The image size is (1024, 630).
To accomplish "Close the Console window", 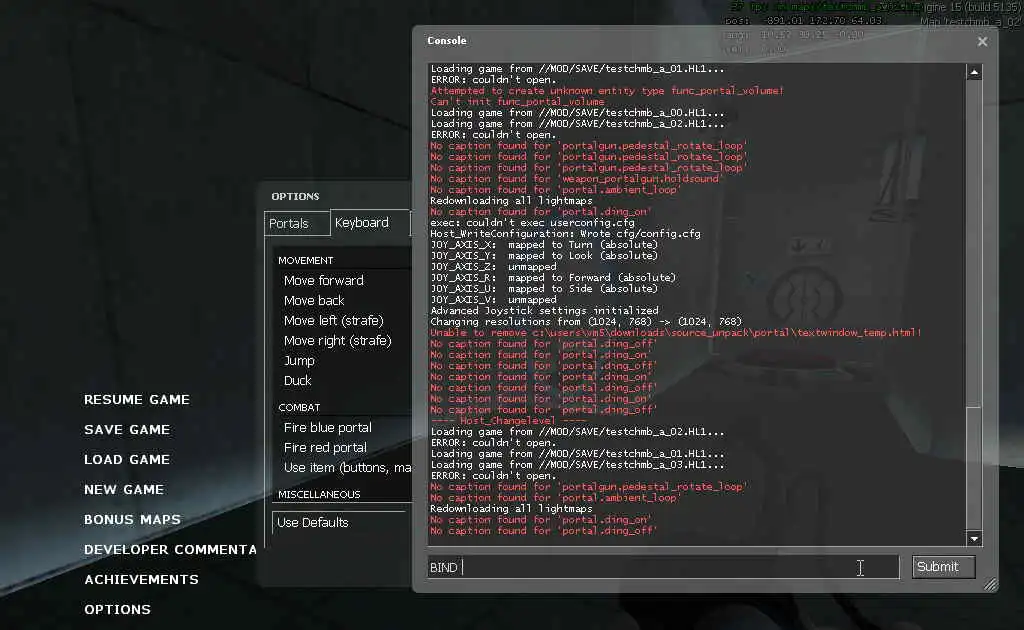I will (982, 42).
